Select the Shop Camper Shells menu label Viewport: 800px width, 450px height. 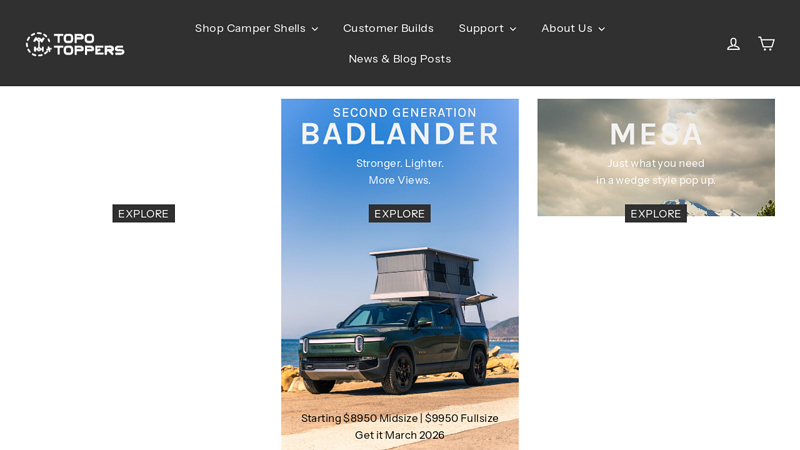pos(250,28)
